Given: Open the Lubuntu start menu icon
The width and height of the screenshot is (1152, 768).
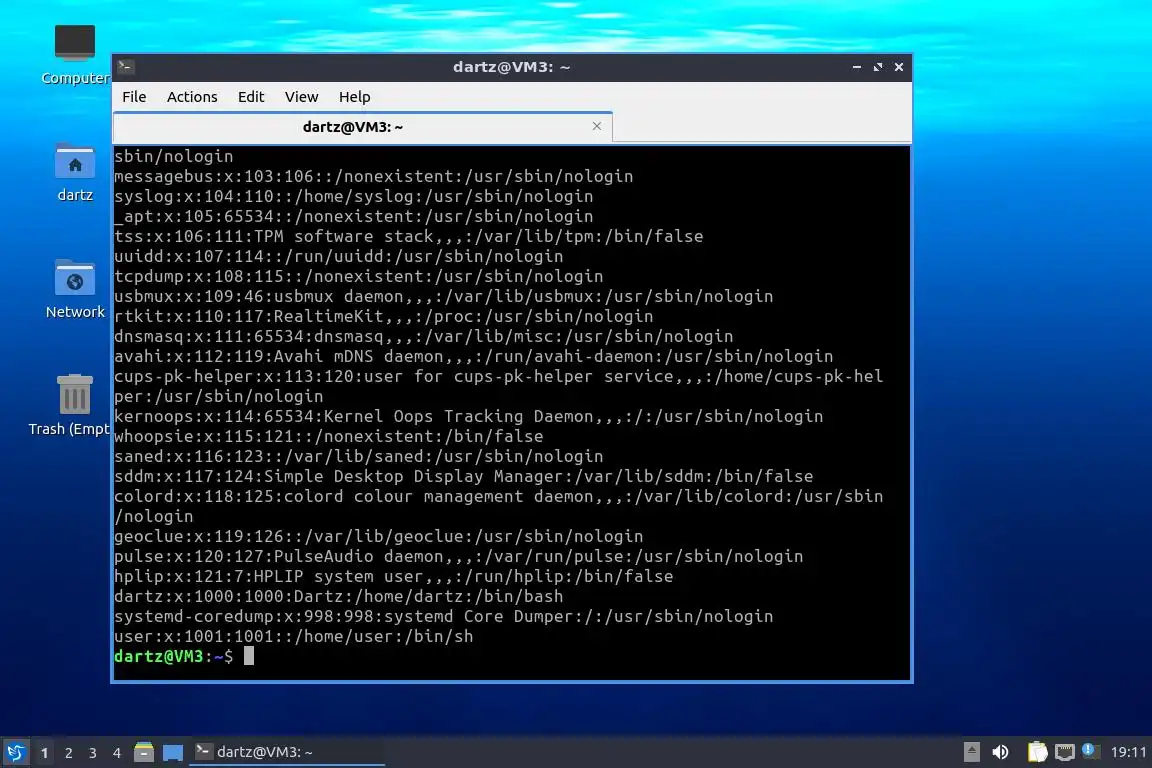Looking at the screenshot, I should point(15,752).
